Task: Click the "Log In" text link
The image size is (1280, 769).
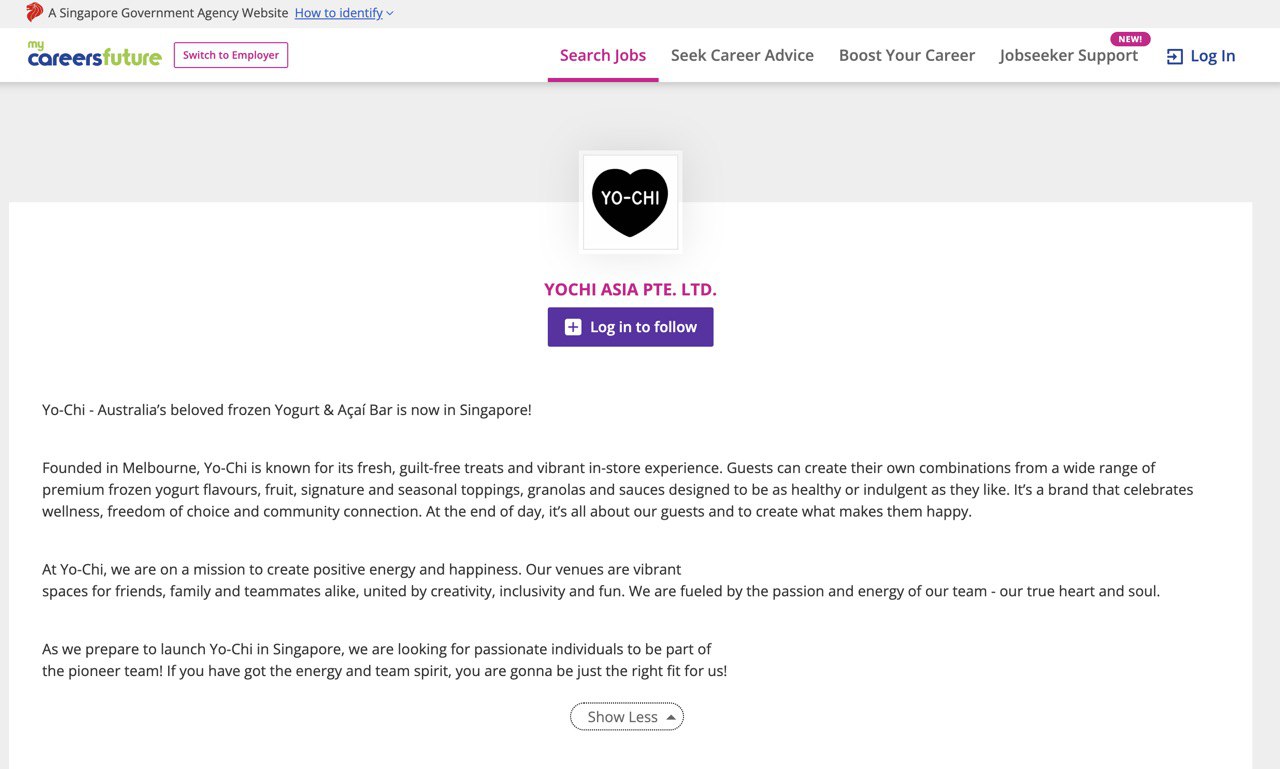Action: 1212,57
